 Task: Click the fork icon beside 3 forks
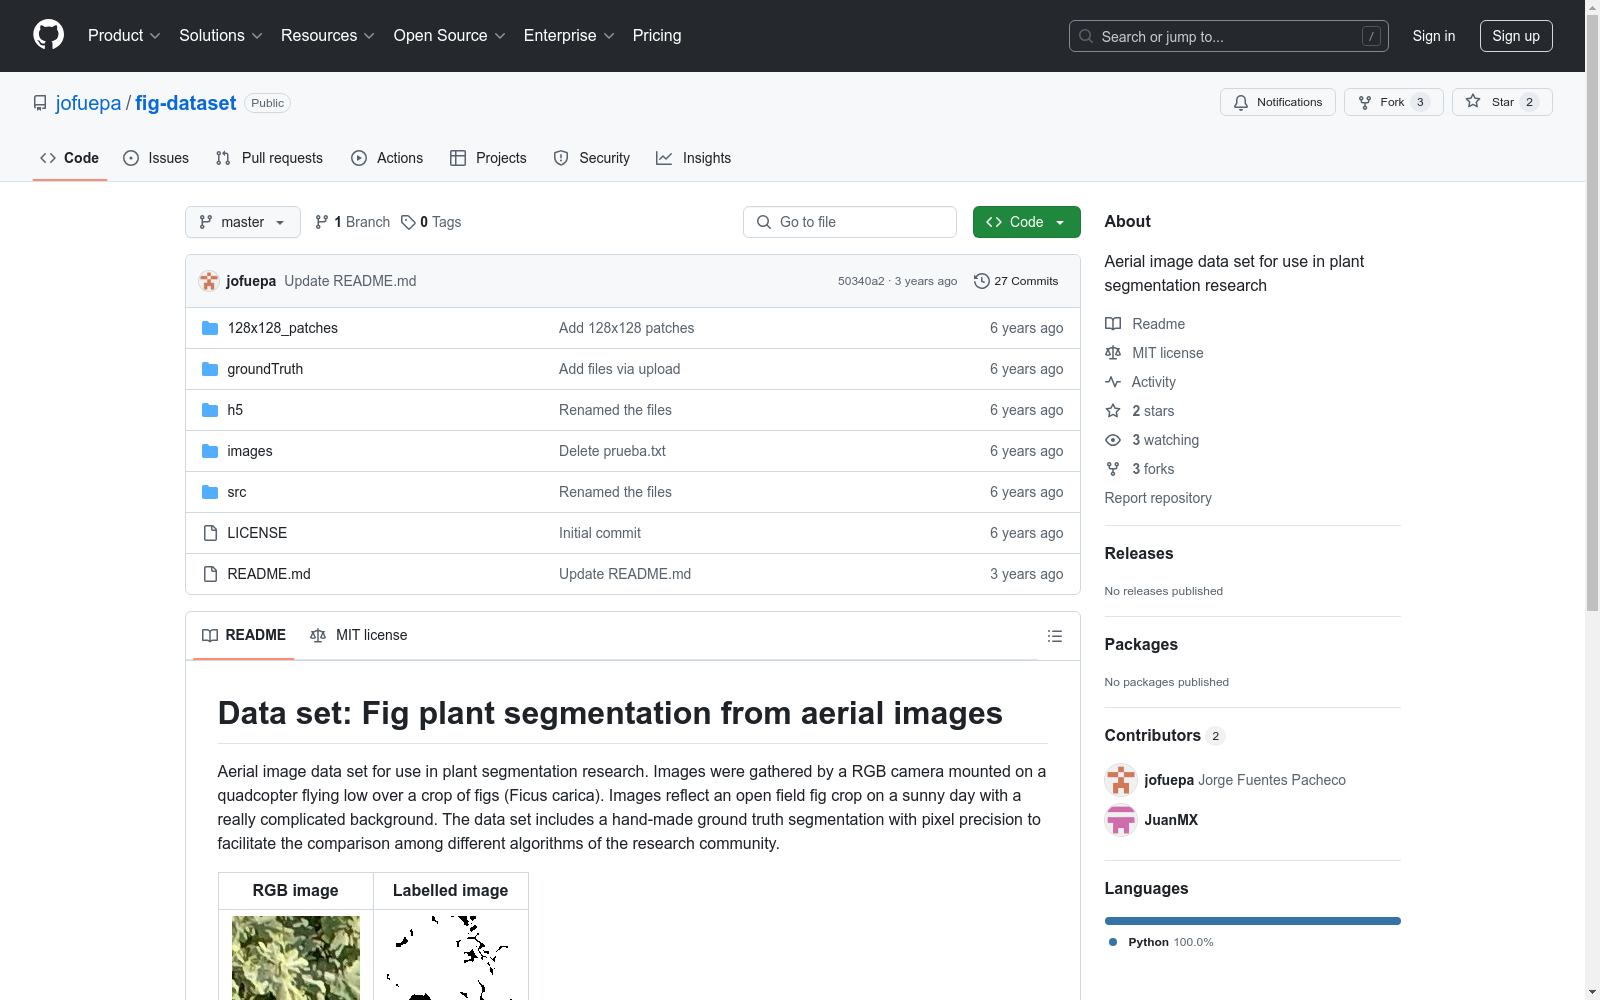[1113, 469]
